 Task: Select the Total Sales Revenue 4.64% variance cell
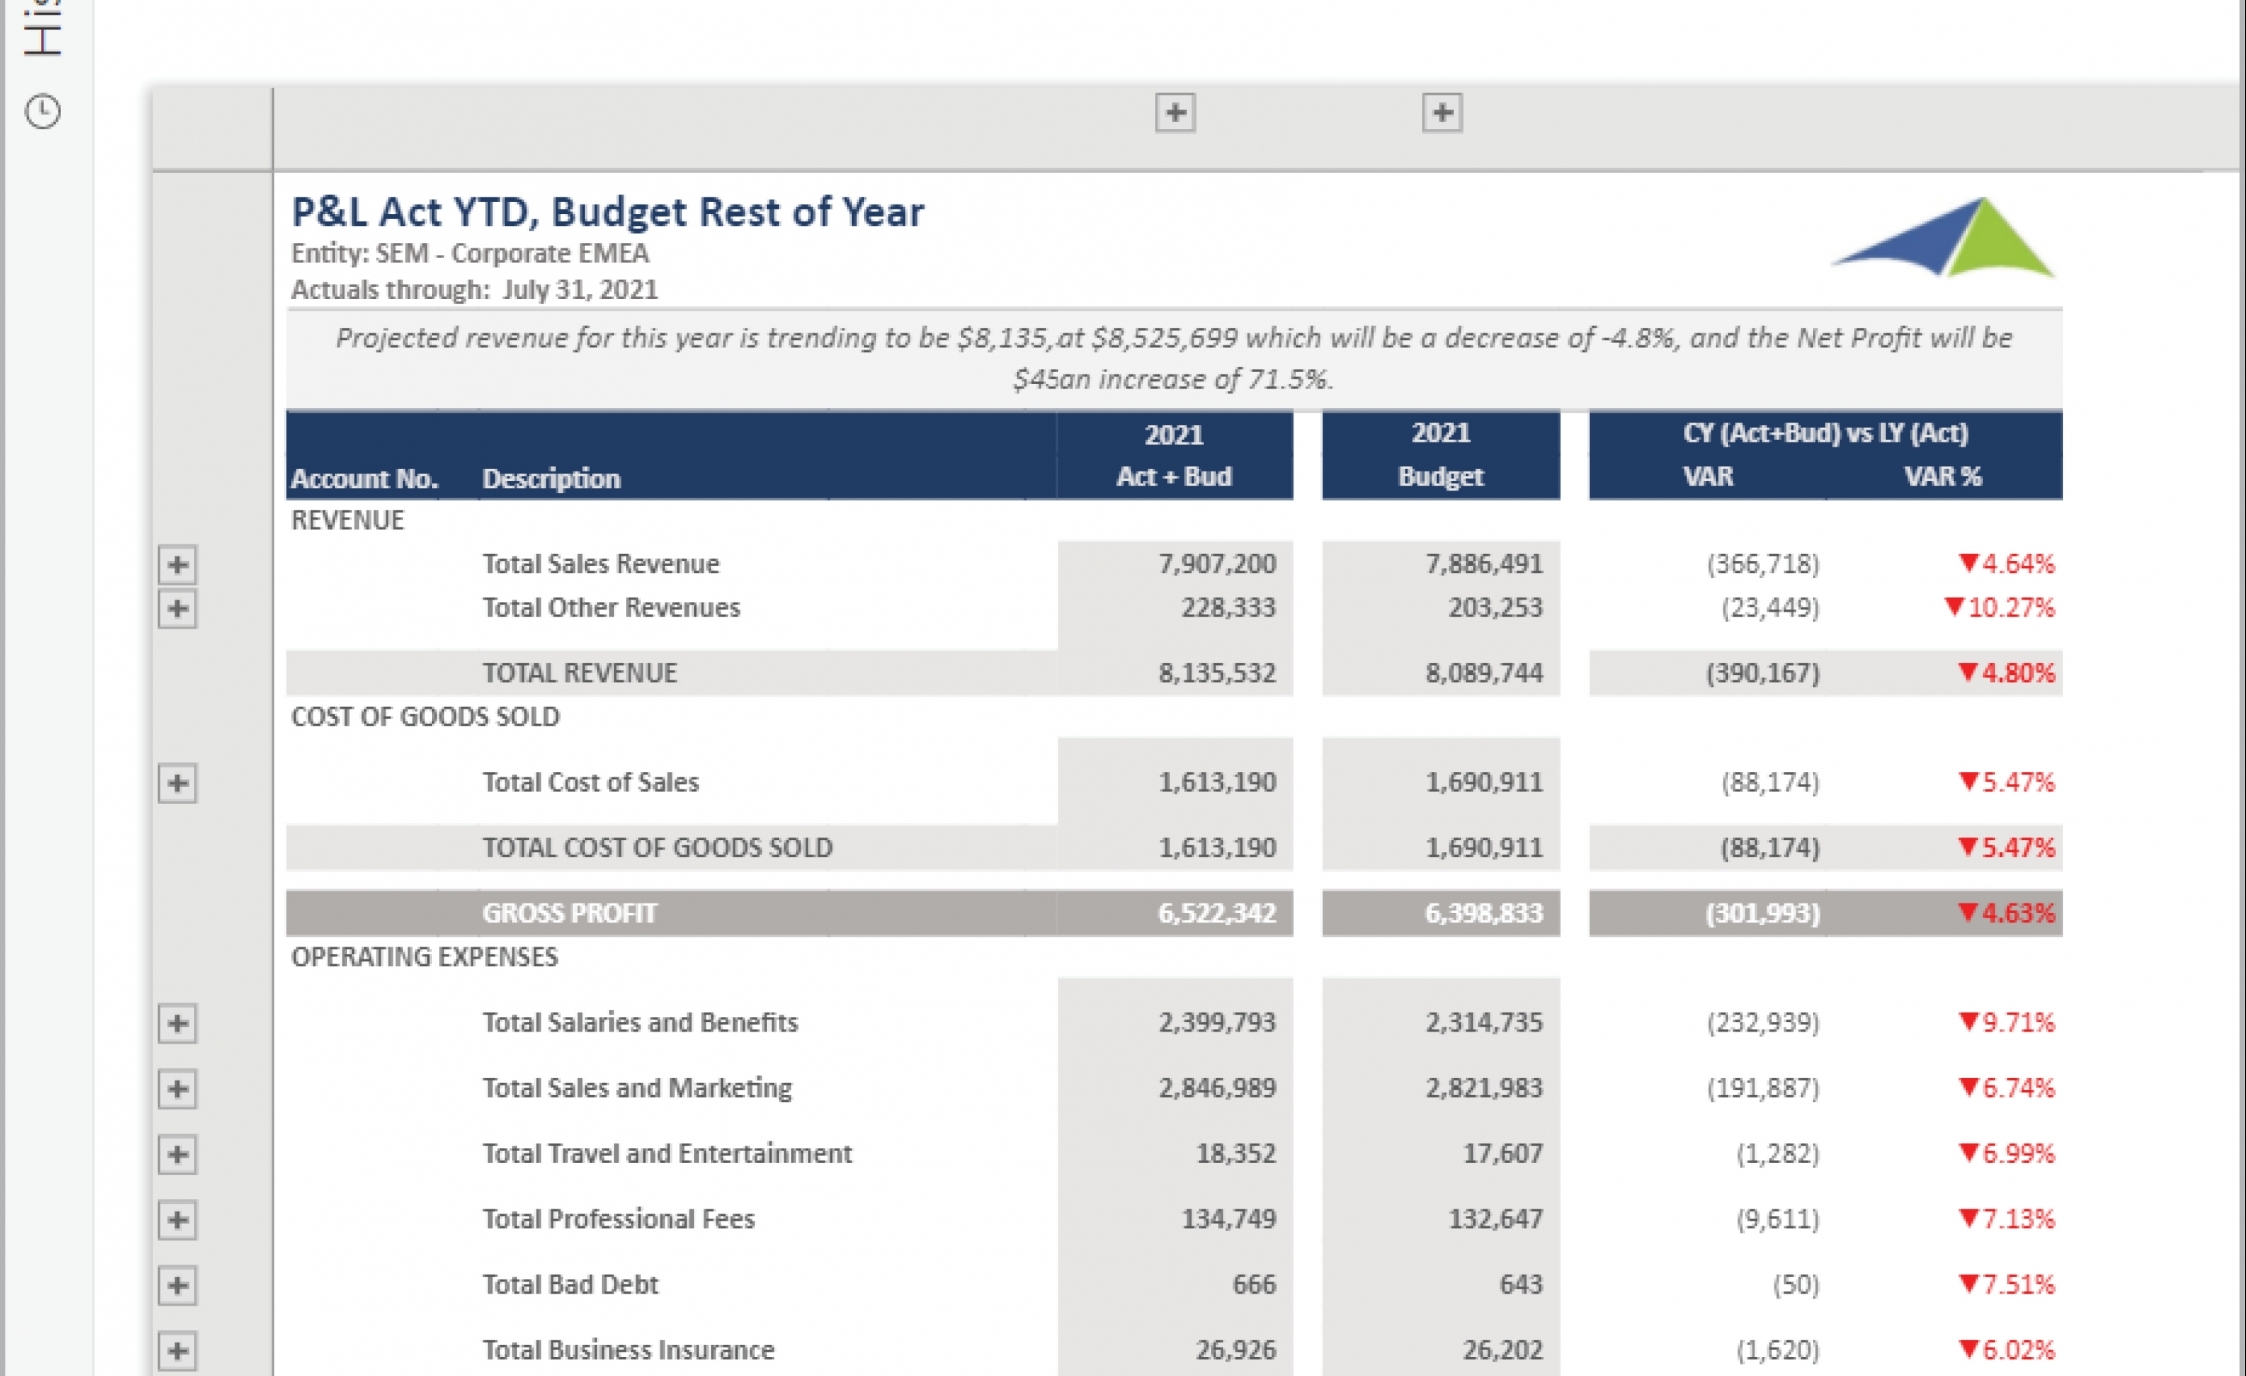click(x=2005, y=565)
